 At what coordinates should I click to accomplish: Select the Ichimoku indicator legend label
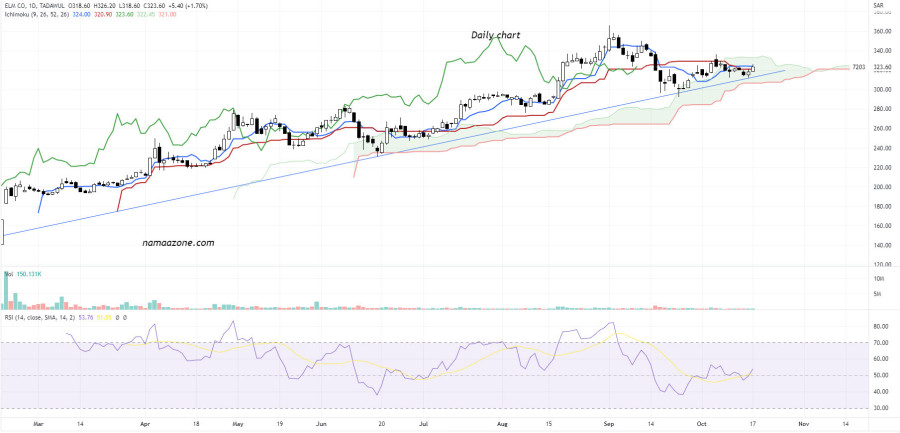coord(21,15)
